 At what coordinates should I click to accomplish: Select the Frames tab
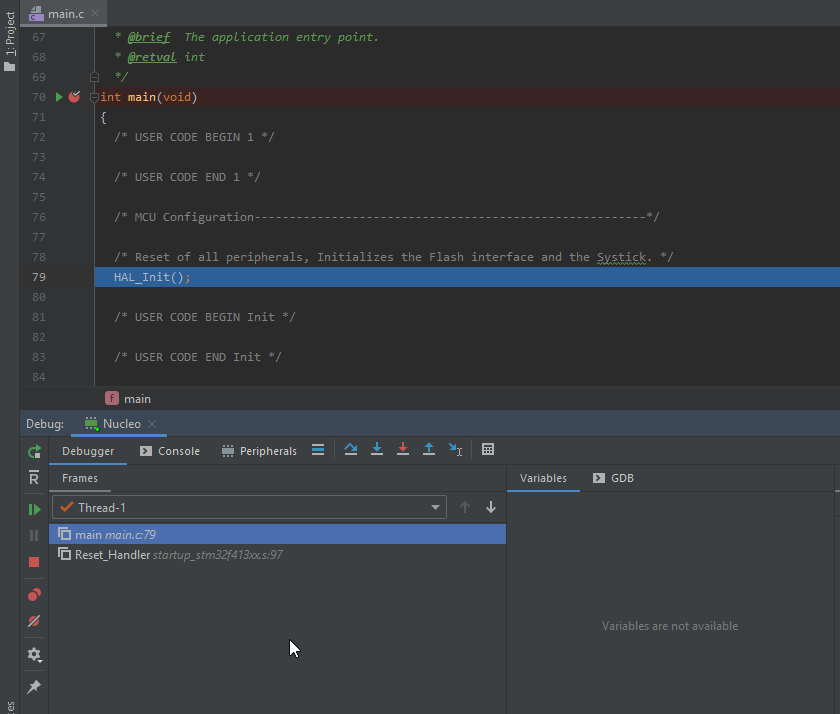80,478
